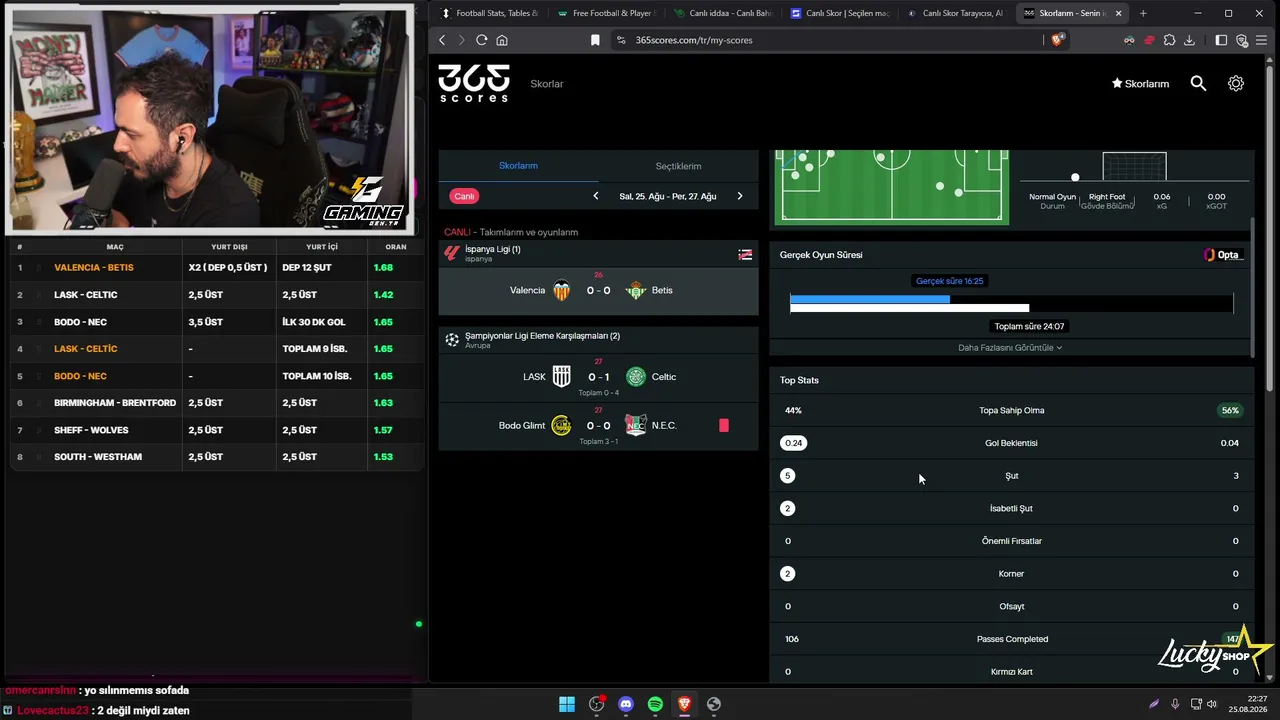
Task: Click the Passes Completed stat label
Action: tap(1012, 639)
